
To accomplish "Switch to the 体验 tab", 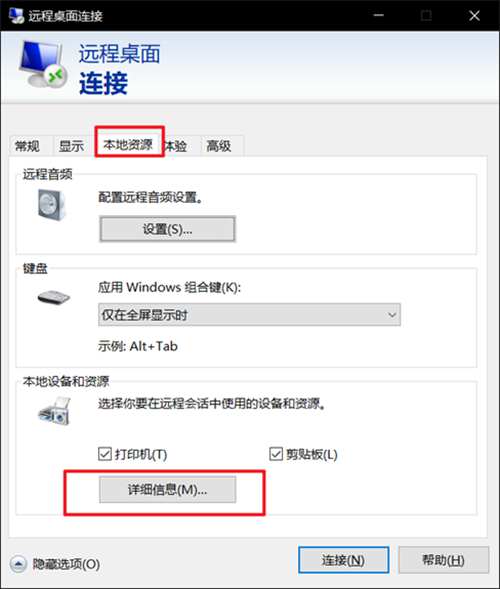I will 176,146.
